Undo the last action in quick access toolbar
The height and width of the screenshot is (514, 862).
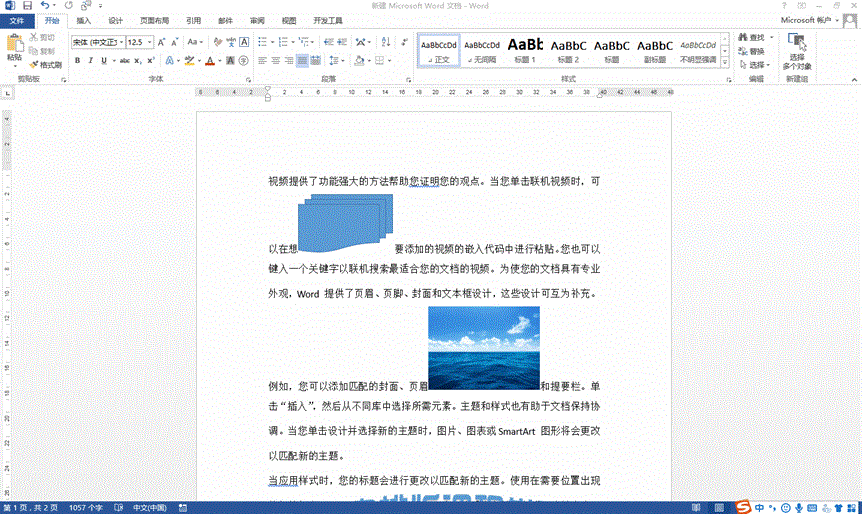pos(46,6)
